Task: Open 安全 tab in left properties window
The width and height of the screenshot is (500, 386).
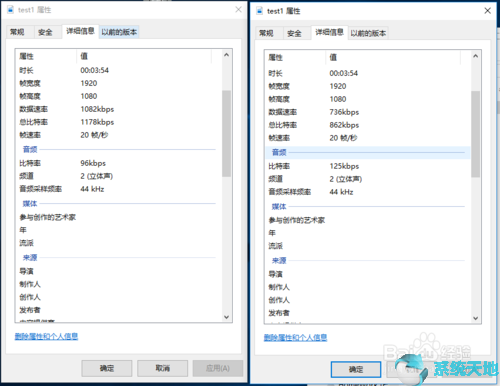Action: click(45, 32)
